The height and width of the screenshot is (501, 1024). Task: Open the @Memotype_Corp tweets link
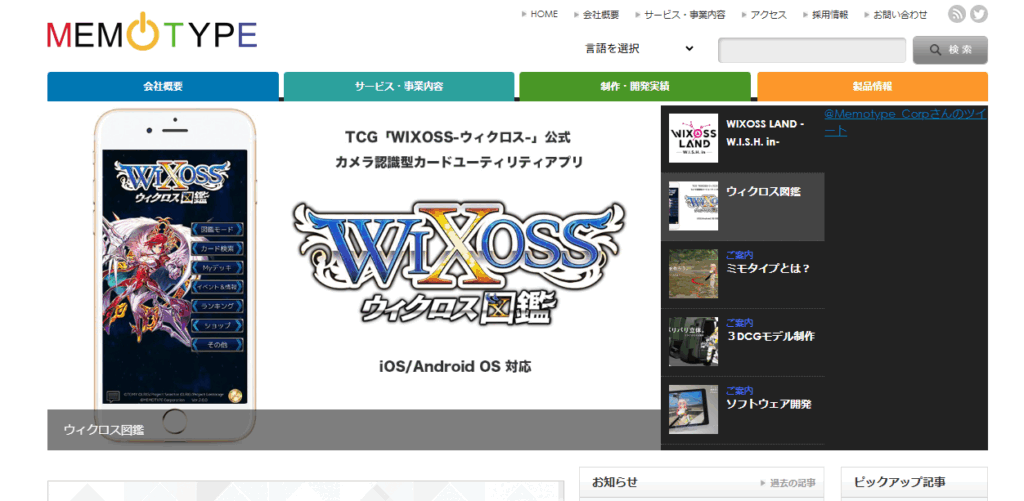[905, 122]
